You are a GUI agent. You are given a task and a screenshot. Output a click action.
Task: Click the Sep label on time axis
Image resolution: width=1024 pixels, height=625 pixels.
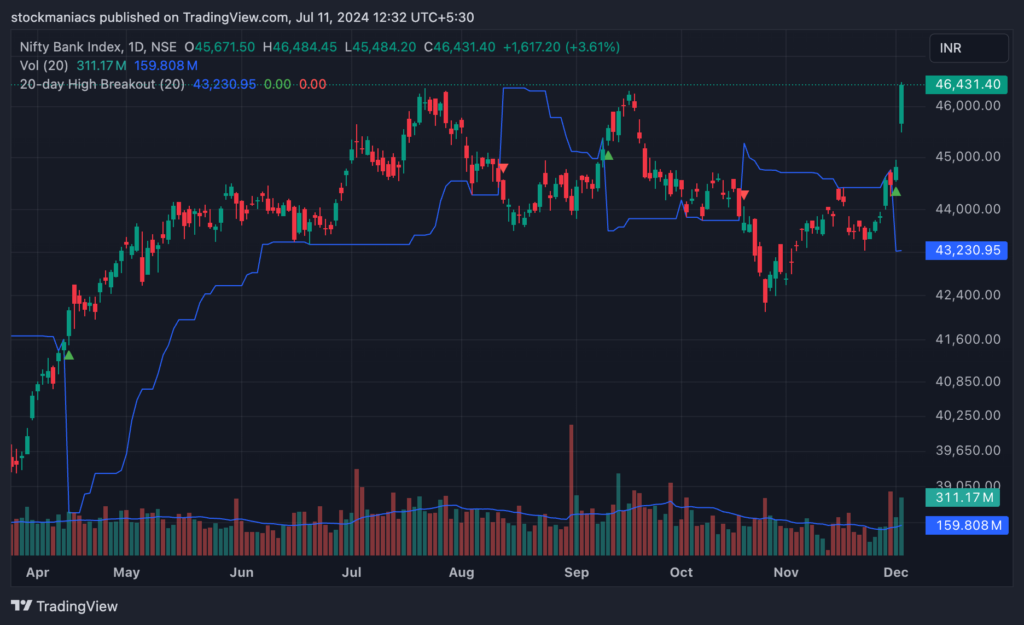[x=576, y=572]
